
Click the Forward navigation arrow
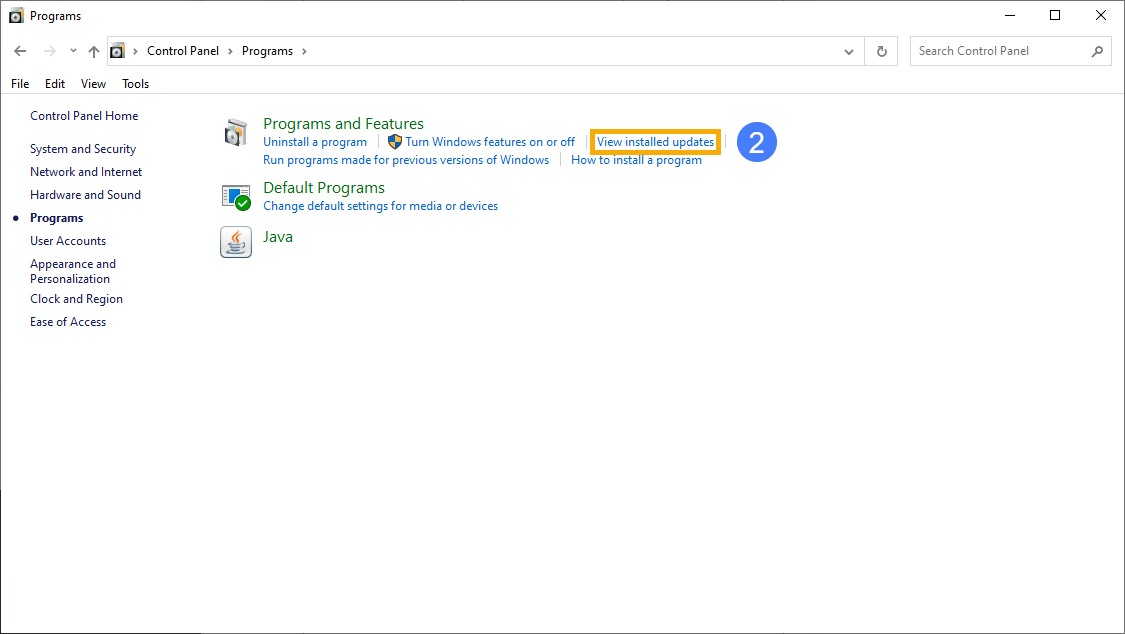(x=50, y=51)
